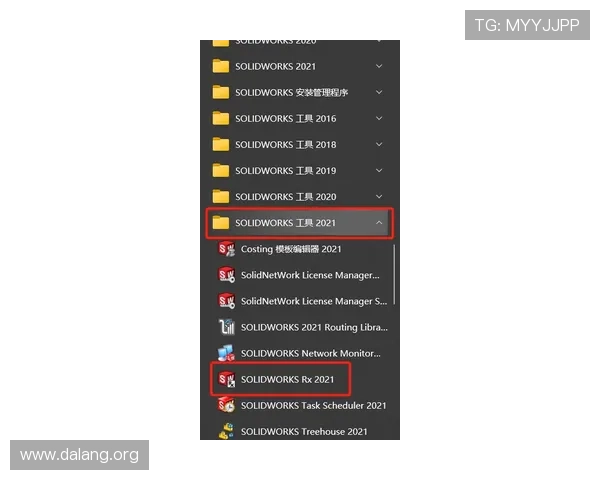Select the SOLIDWORKS 2021 folder label
Image resolution: width=600 pixels, height=480 pixels.
coord(275,66)
